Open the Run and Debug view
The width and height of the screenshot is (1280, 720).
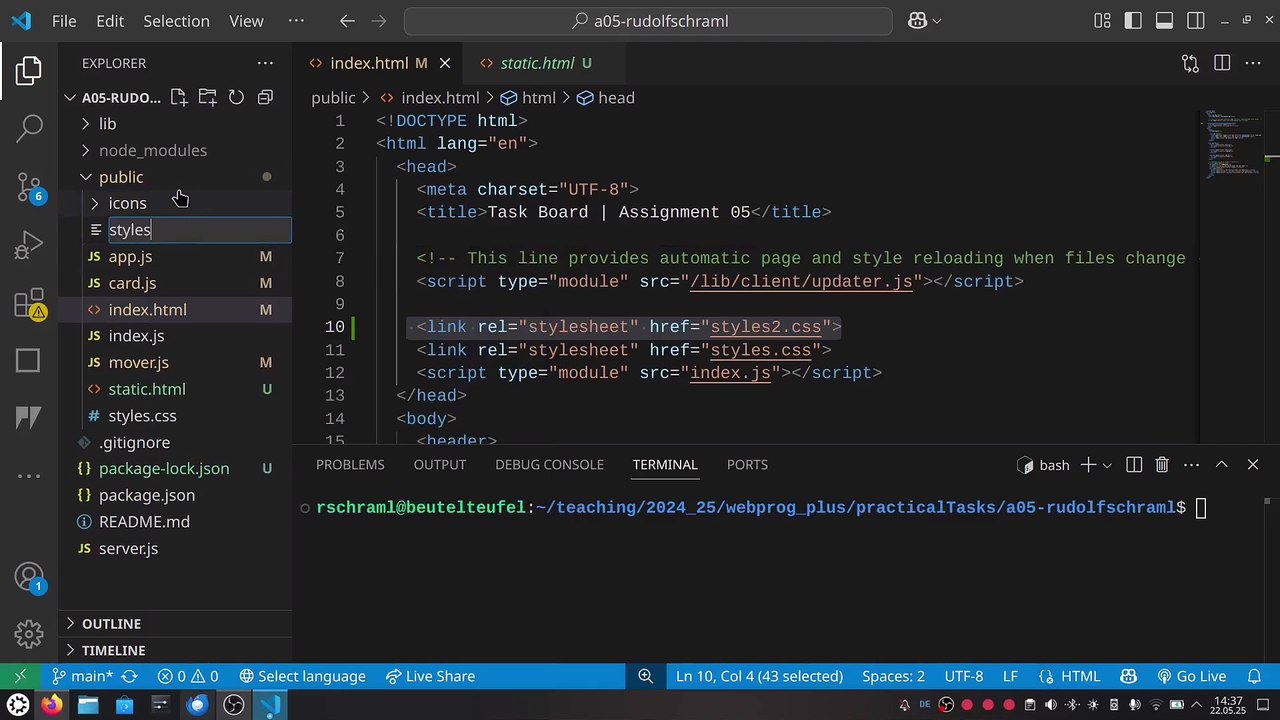coord(29,244)
